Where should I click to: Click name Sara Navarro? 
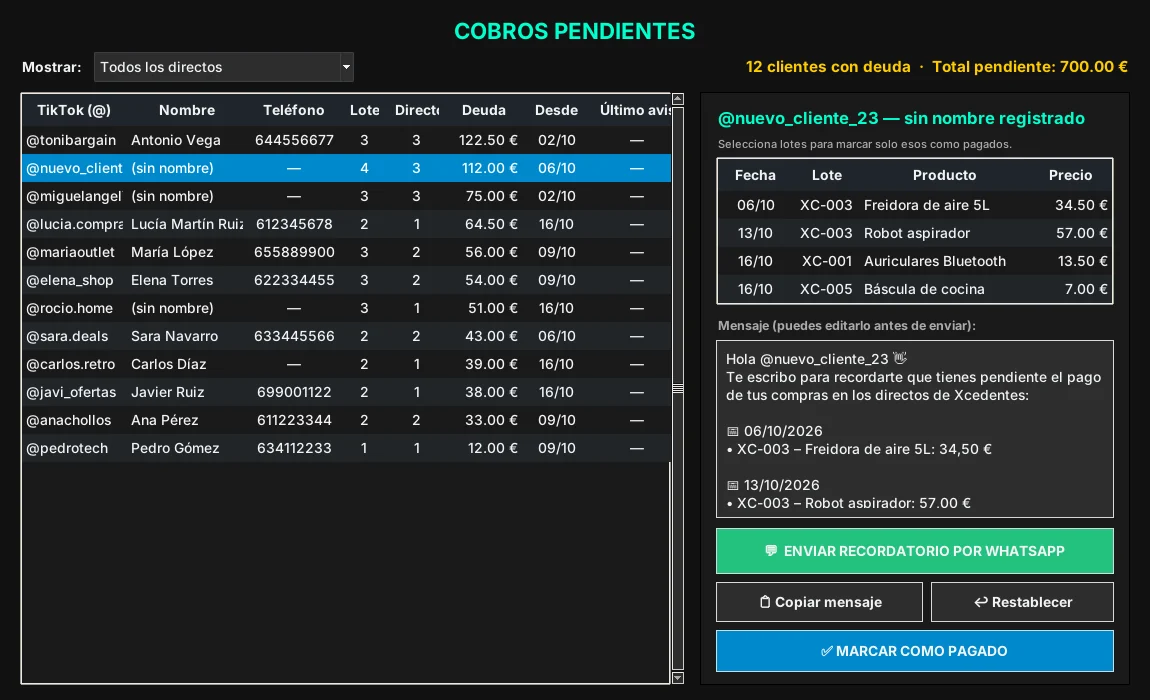(175, 336)
